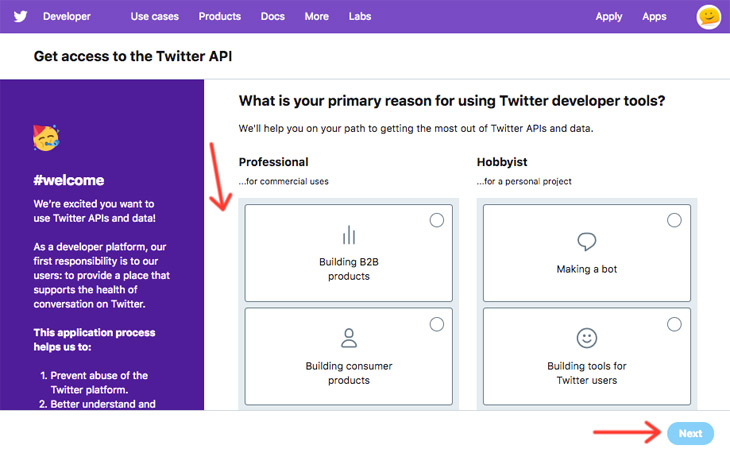Click the Get access to the Twitter API title
Image resolution: width=730 pixels, height=453 pixels.
coord(133,56)
